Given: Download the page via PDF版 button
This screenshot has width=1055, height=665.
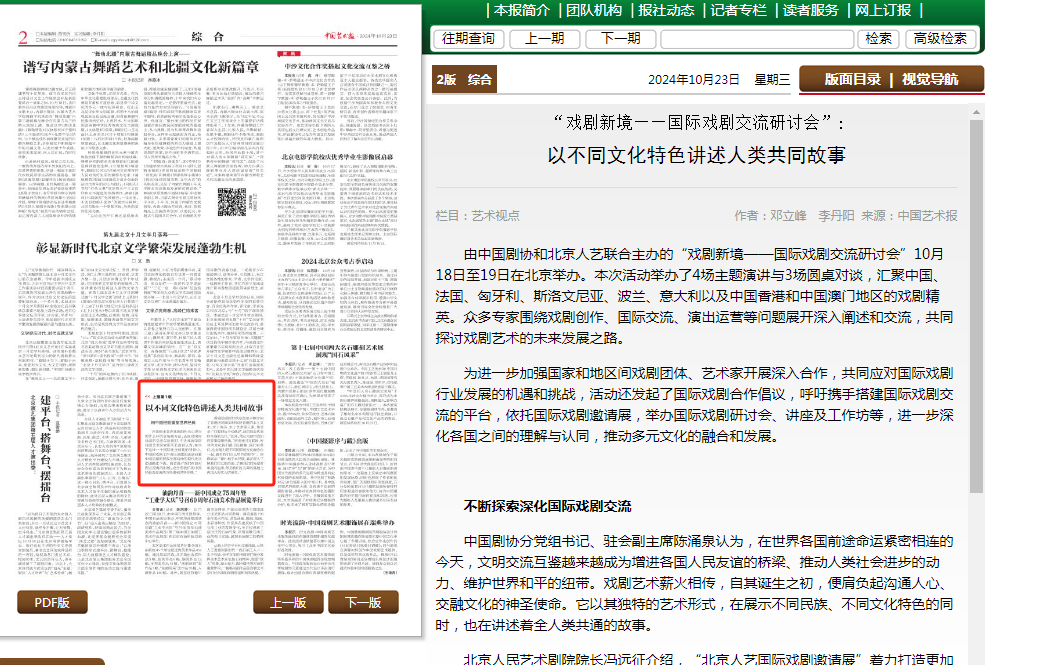Looking at the screenshot, I should tap(52, 602).
